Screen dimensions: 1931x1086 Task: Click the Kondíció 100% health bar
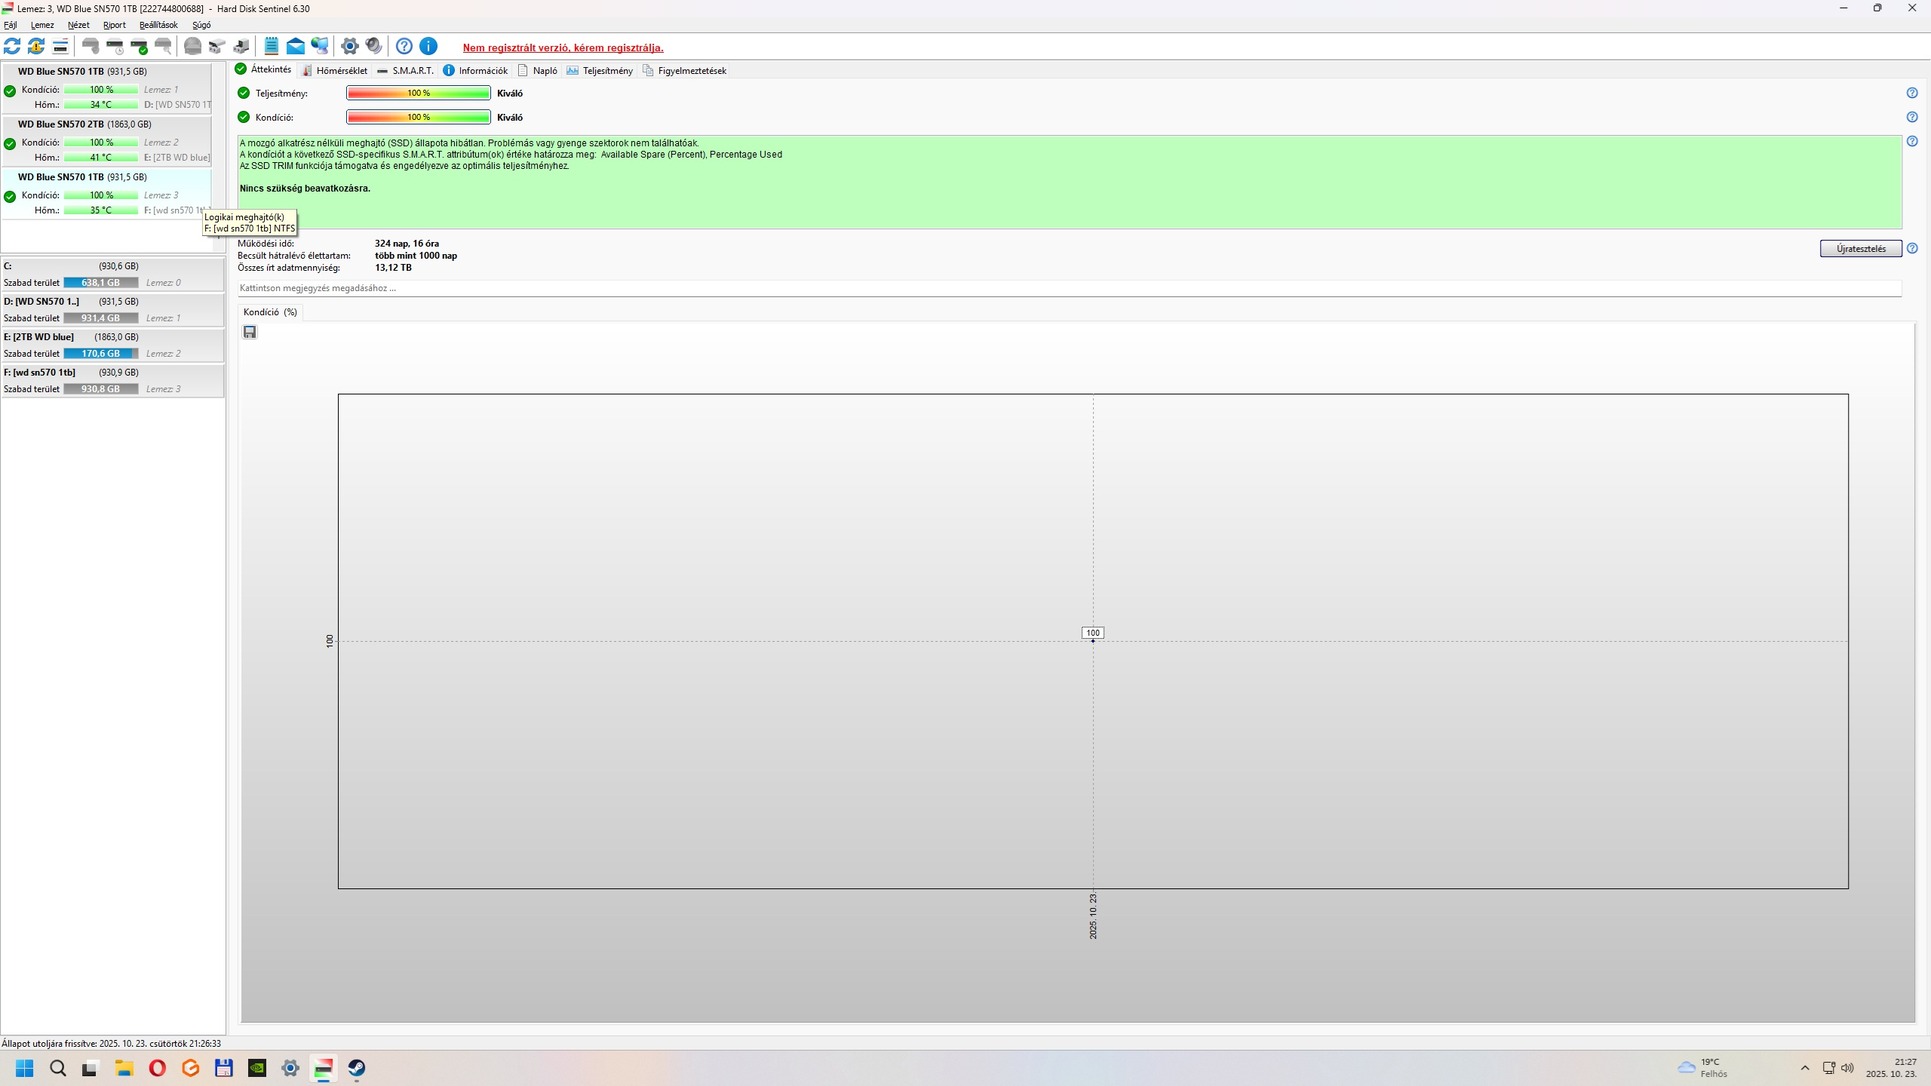pyautogui.click(x=418, y=117)
